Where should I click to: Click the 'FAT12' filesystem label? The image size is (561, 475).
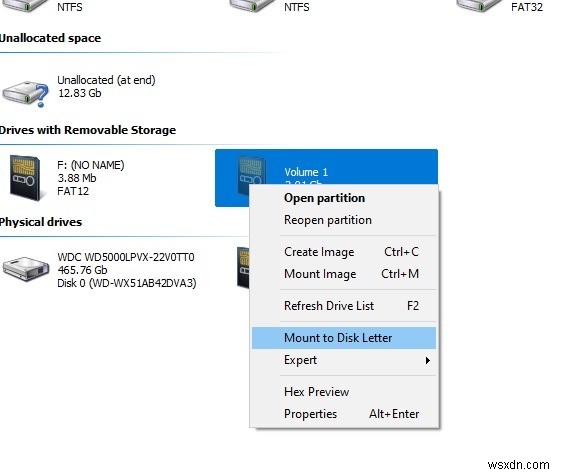coord(73,191)
